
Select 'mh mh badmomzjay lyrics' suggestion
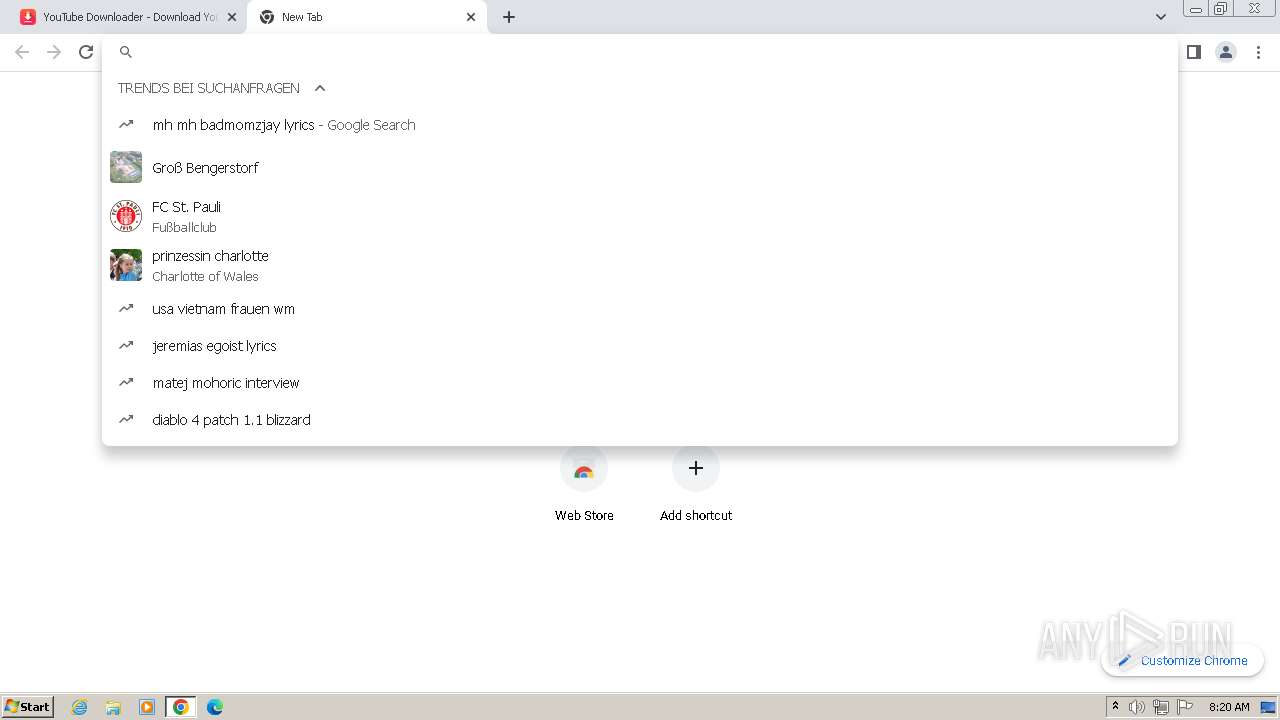tap(640, 125)
